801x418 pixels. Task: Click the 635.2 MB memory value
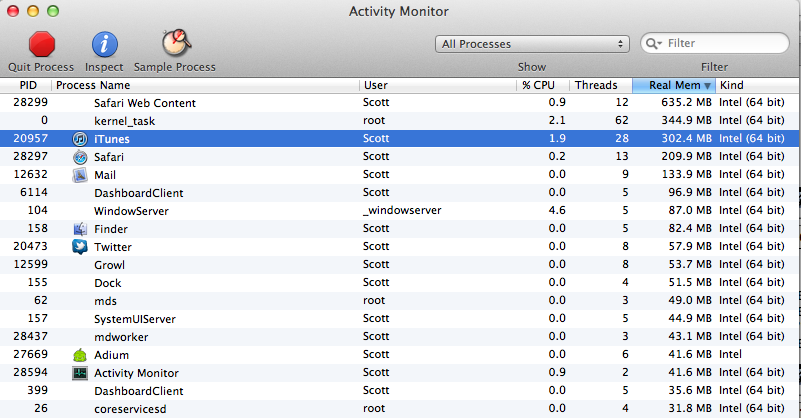pos(686,102)
